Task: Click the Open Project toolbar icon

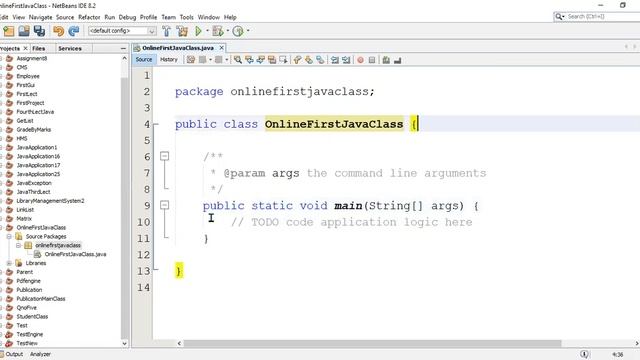Action: tap(24, 31)
